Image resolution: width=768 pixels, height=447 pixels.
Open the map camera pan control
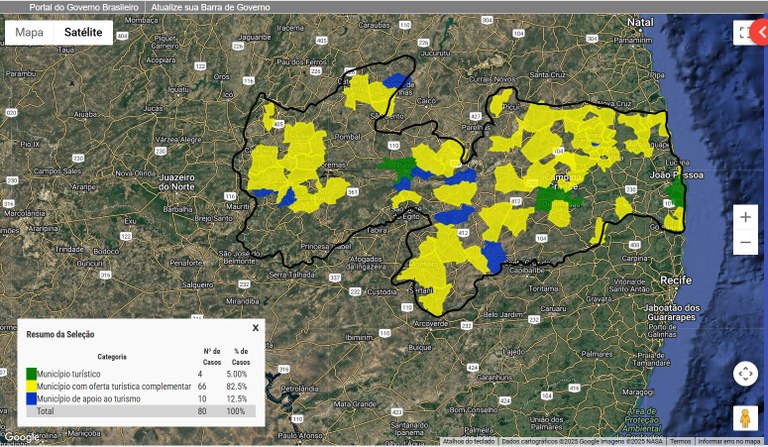pyautogui.click(x=745, y=374)
